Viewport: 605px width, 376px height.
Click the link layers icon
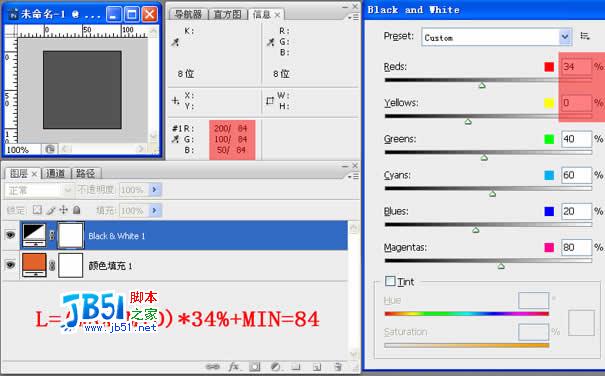(x=212, y=366)
